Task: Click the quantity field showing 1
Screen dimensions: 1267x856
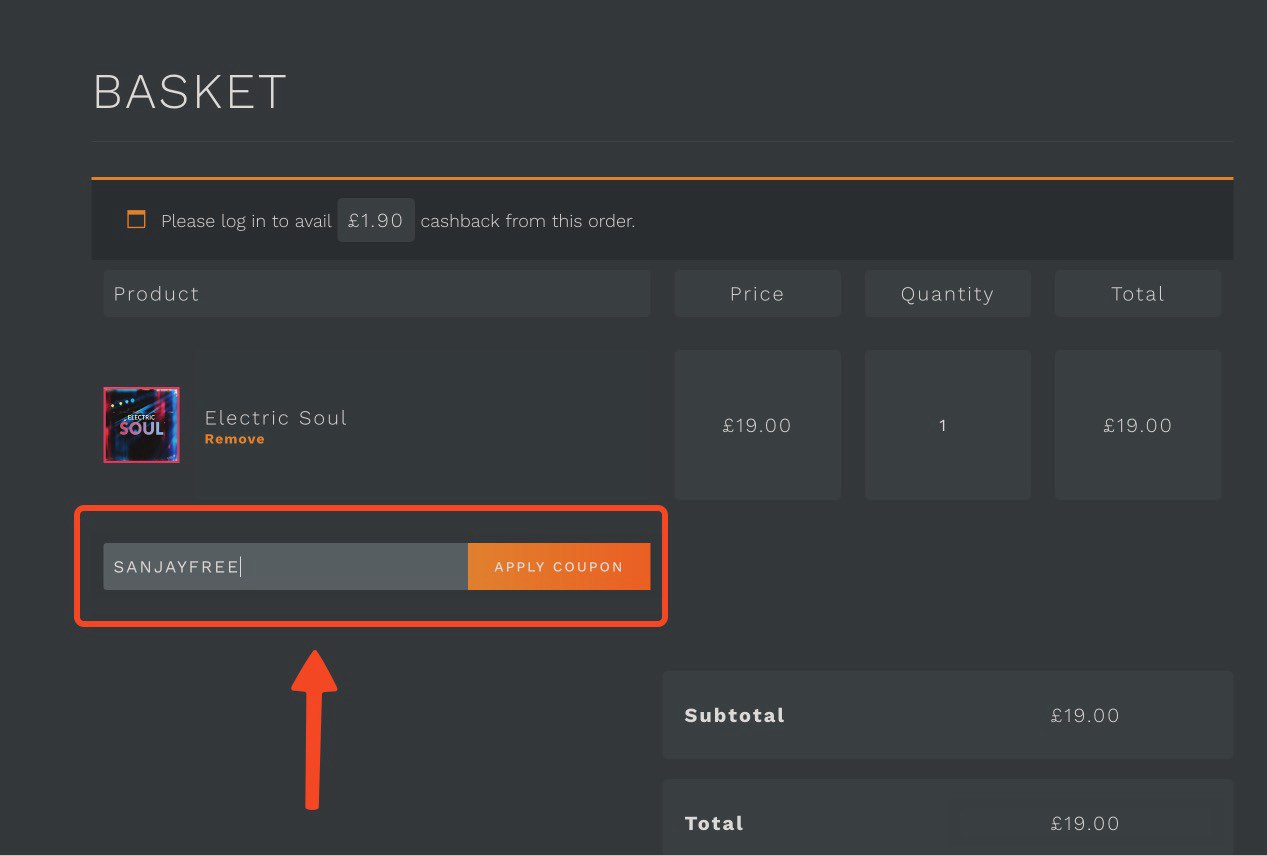Action: (x=942, y=426)
